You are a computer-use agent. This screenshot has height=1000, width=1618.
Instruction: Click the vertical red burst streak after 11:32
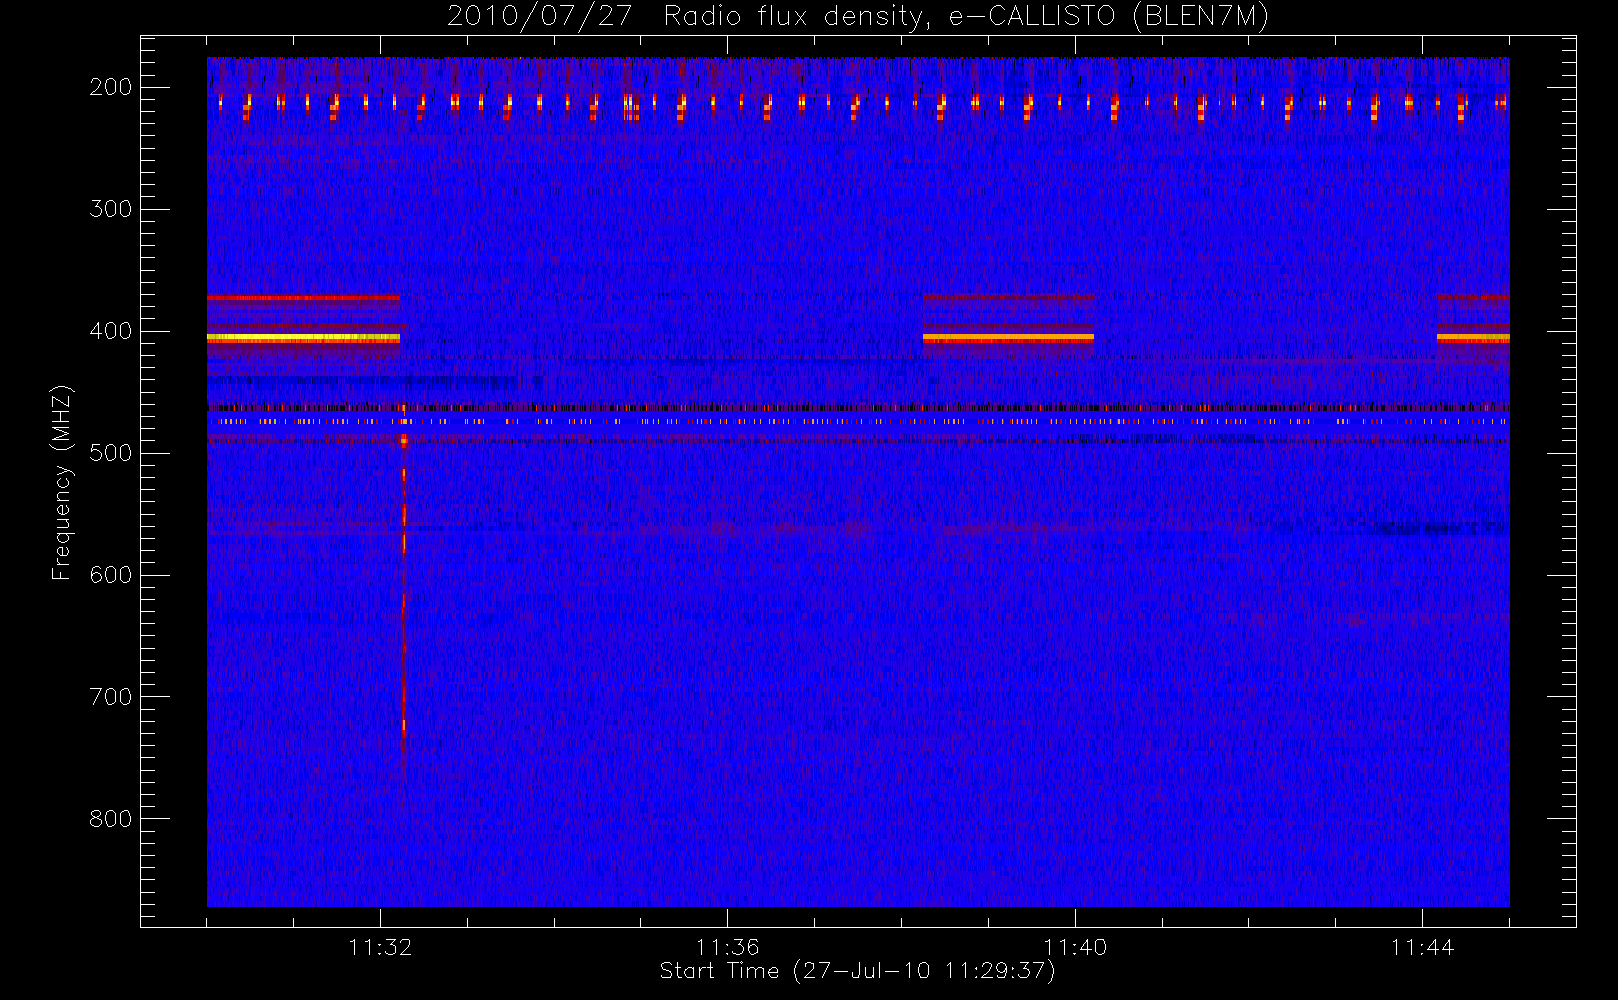(x=404, y=590)
